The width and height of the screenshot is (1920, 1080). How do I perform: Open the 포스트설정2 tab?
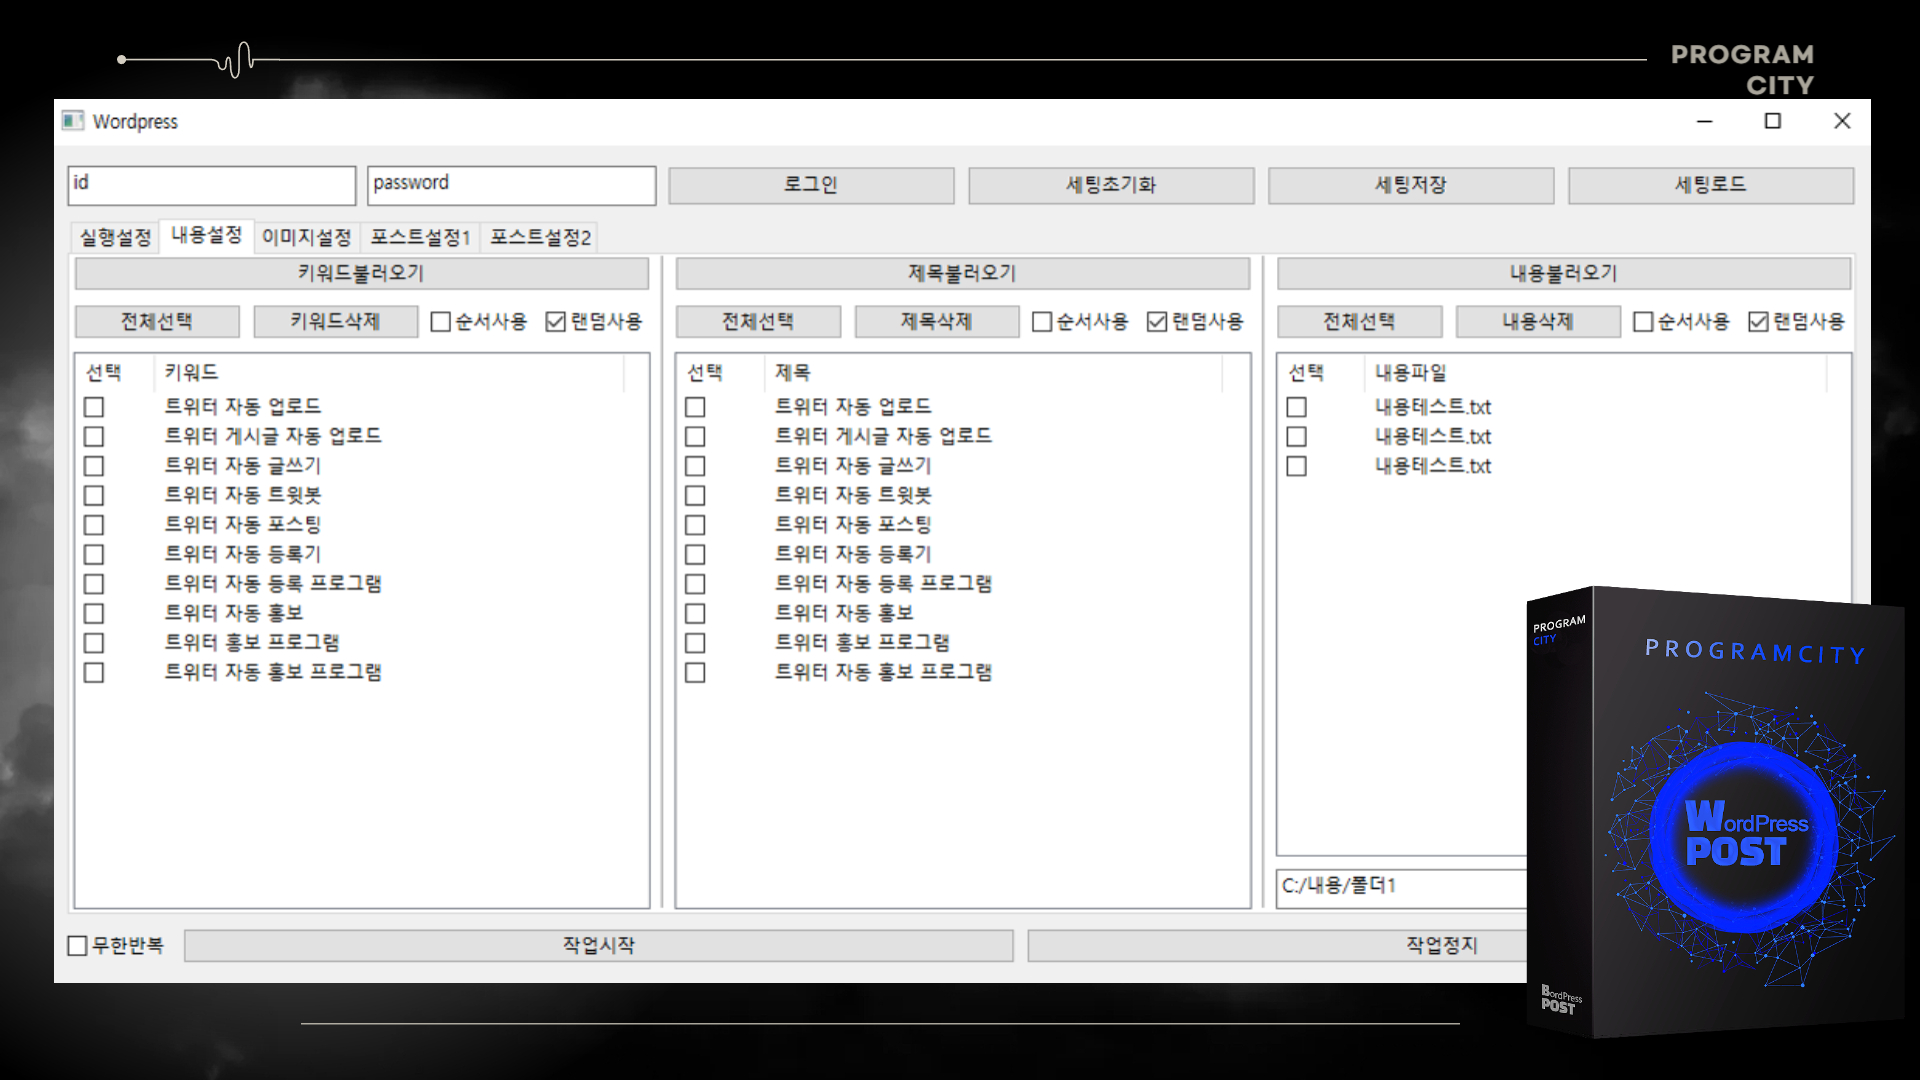pos(540,237)
